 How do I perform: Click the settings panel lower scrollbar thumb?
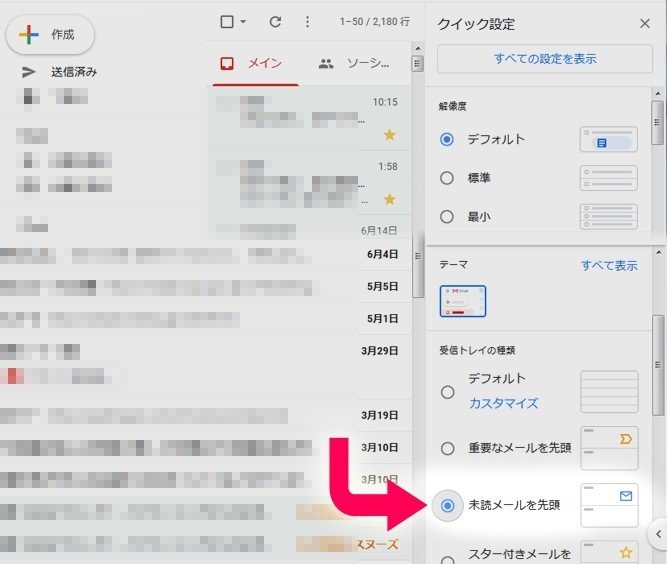click(x=658, y=365)
